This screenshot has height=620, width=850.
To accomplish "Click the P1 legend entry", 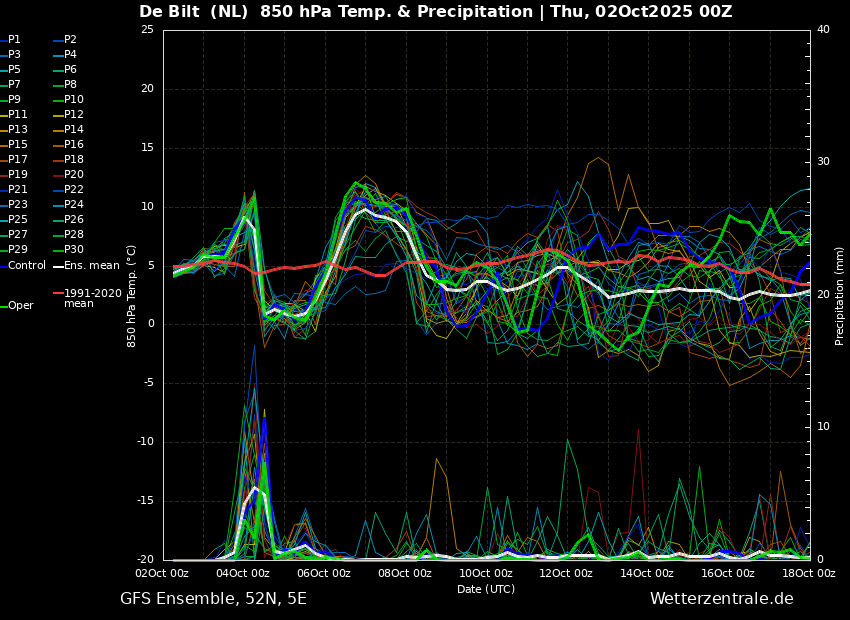I will pos(11,40).
